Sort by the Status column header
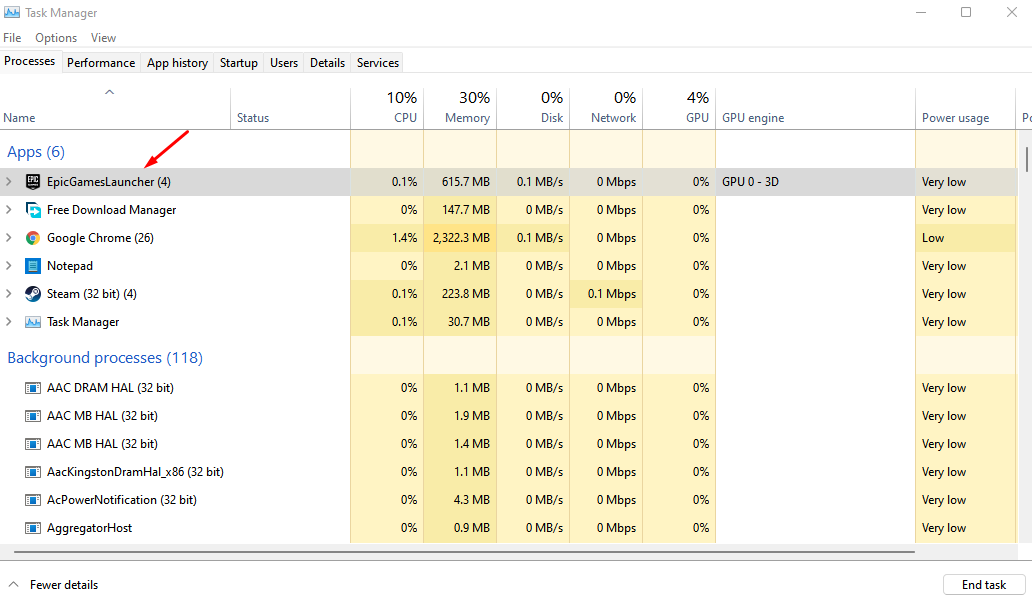 [x=290, y=109]
